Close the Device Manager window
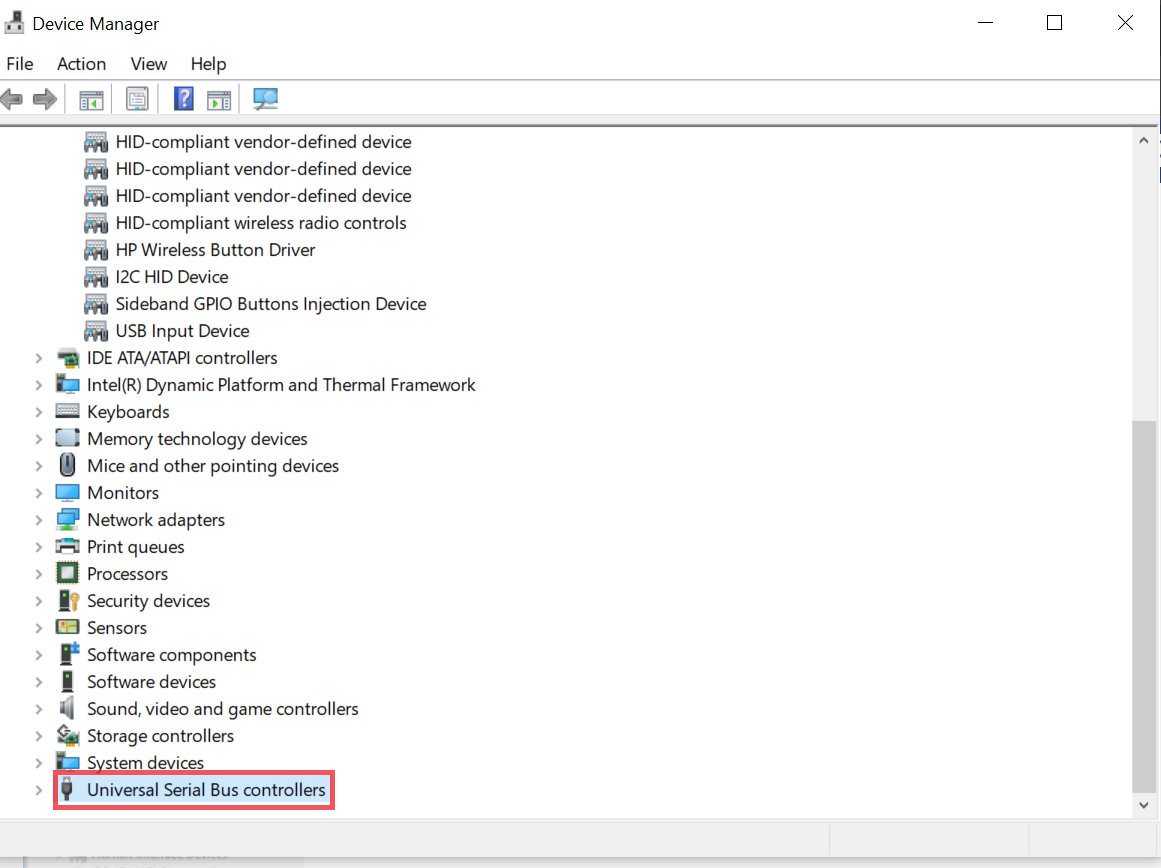This screenshot has width=1161, height=868. click(1125, 23)
